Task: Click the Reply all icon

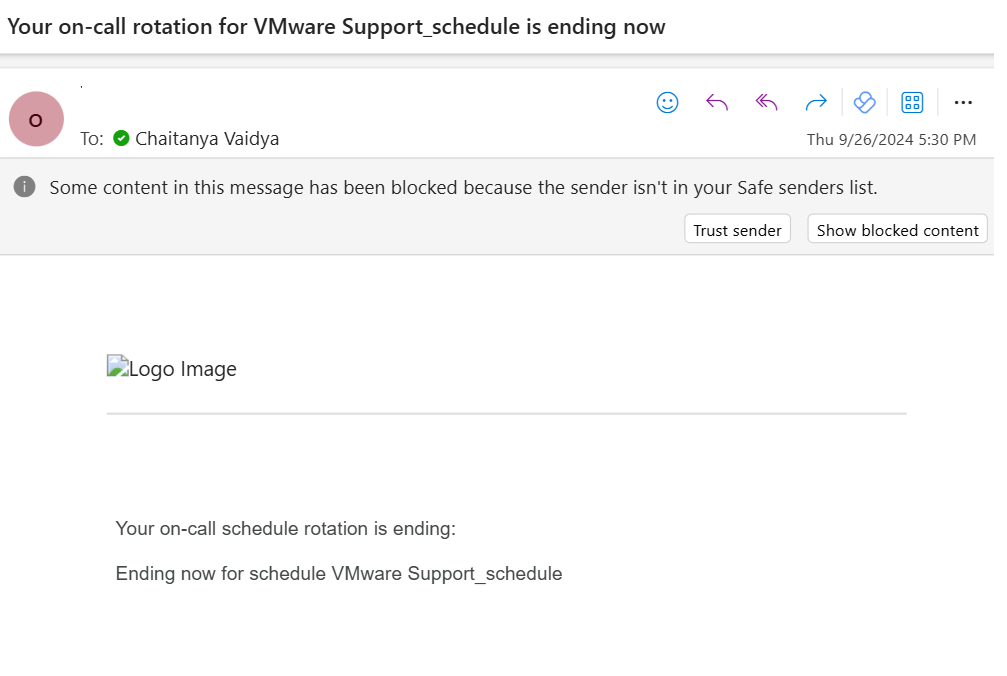Action: coord(766,102)
